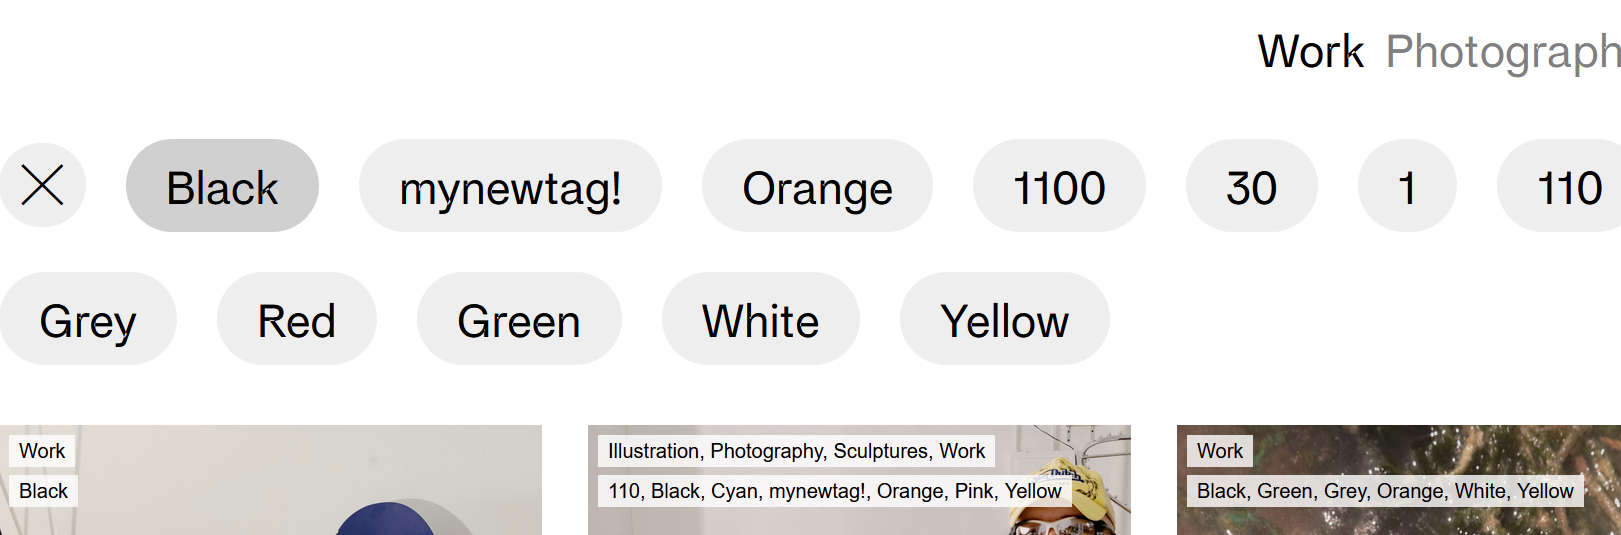Filter by the Red tag
The height and width of the screenshot is (535, 1621).
click(296, 319)
